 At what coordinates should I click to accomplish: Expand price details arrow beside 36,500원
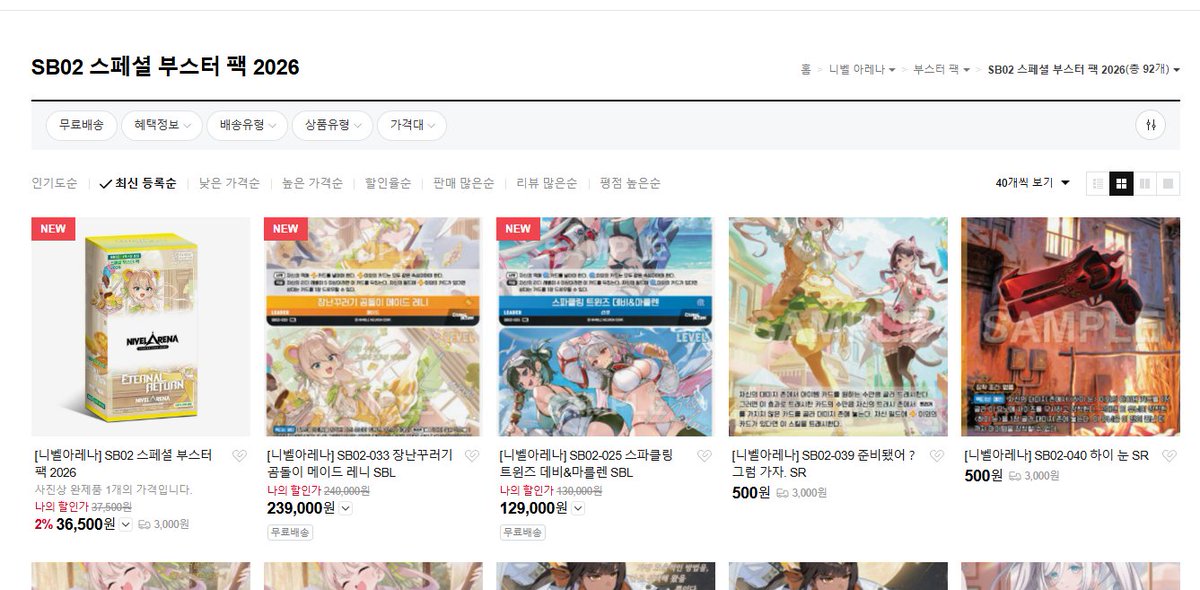[x=125, y=524]
